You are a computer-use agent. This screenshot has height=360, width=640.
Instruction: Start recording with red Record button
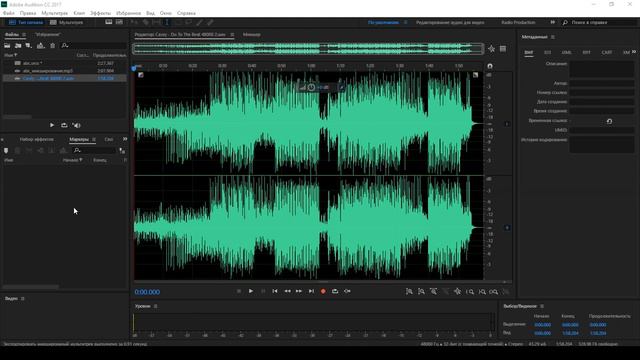[323, 291]
